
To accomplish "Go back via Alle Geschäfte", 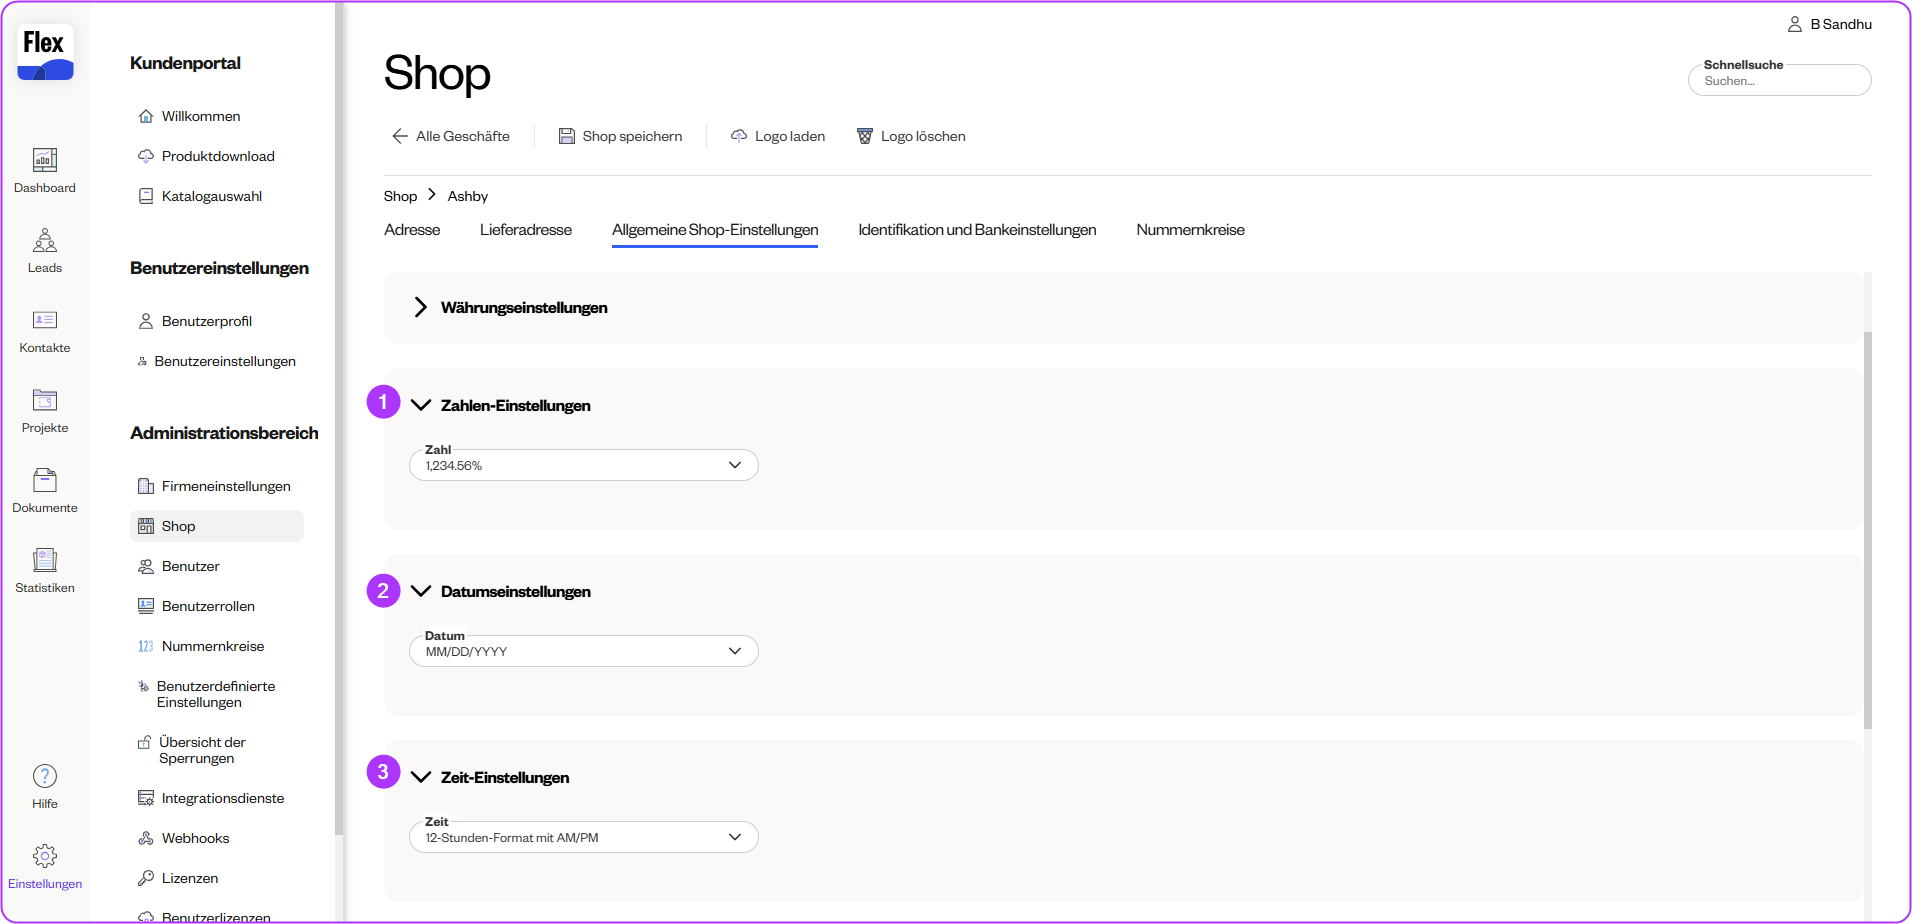I will 451,136.
